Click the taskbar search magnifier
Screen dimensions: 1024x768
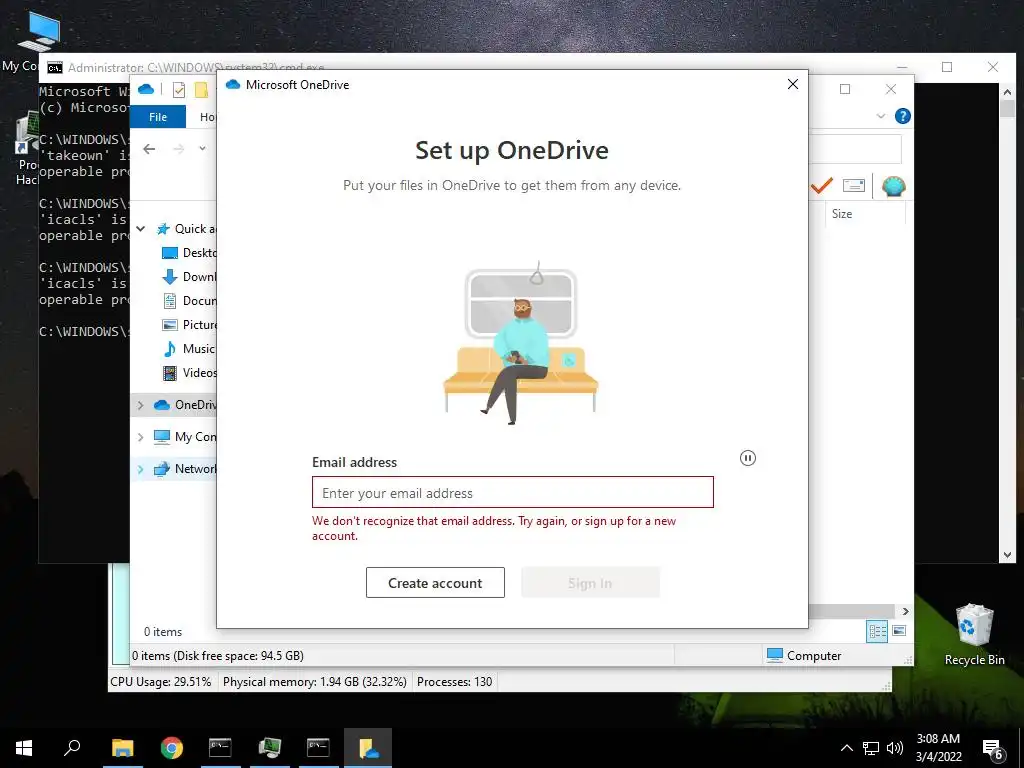pyautogui.click(x=72, y=748)
